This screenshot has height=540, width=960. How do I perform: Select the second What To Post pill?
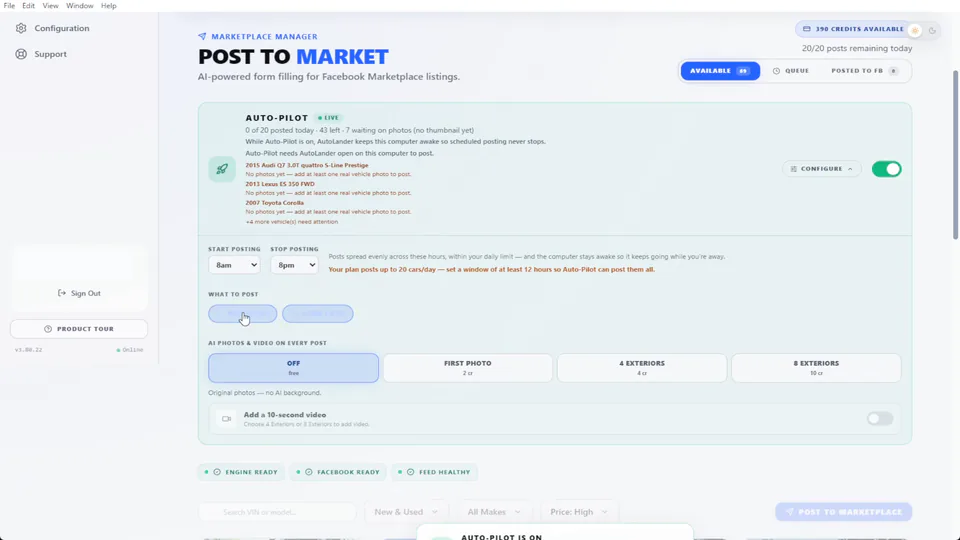pyautogui.click(x=318, y=313)
